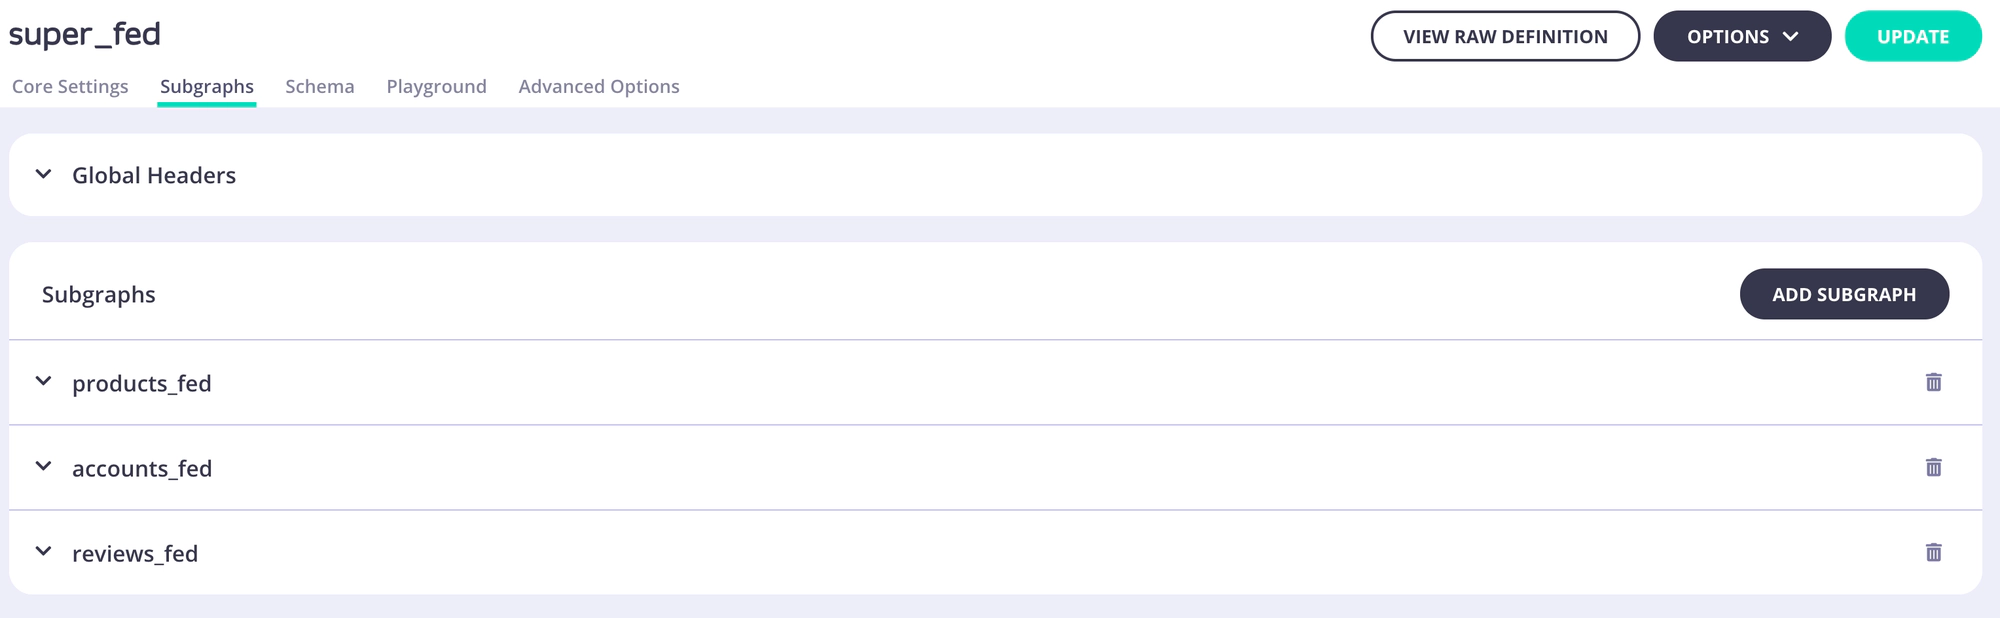Click the Global Headers section title
The image size is (2000, 618).
click(x=154, y=175)
